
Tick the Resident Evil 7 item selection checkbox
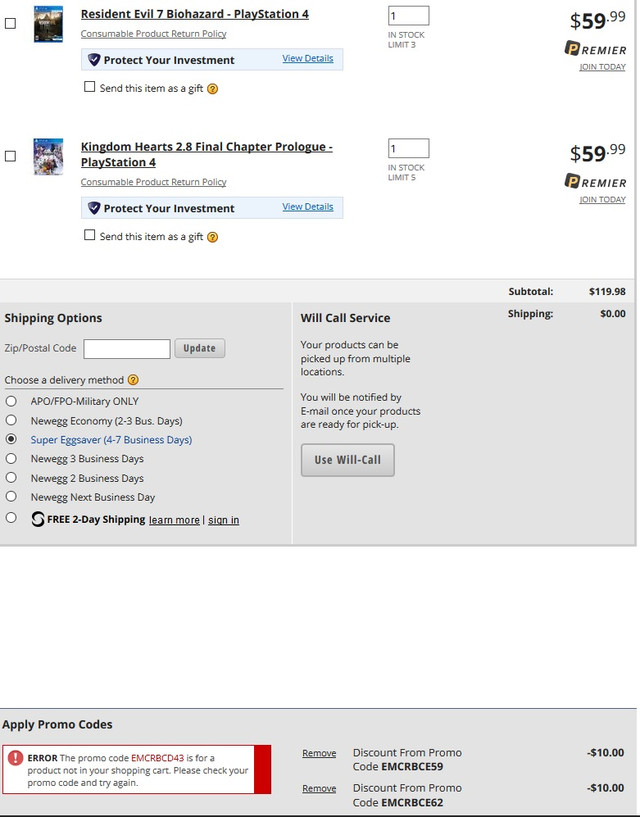(10, 23)
